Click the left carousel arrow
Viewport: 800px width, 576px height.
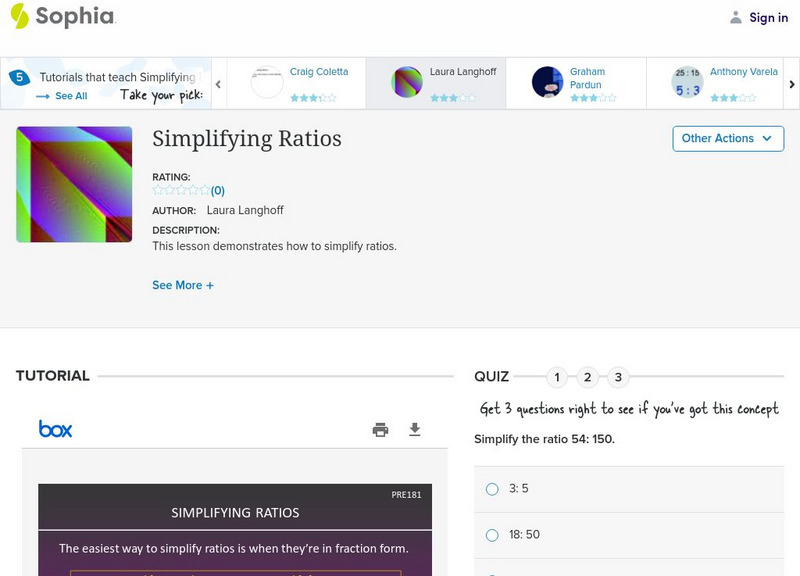(219, 84)
